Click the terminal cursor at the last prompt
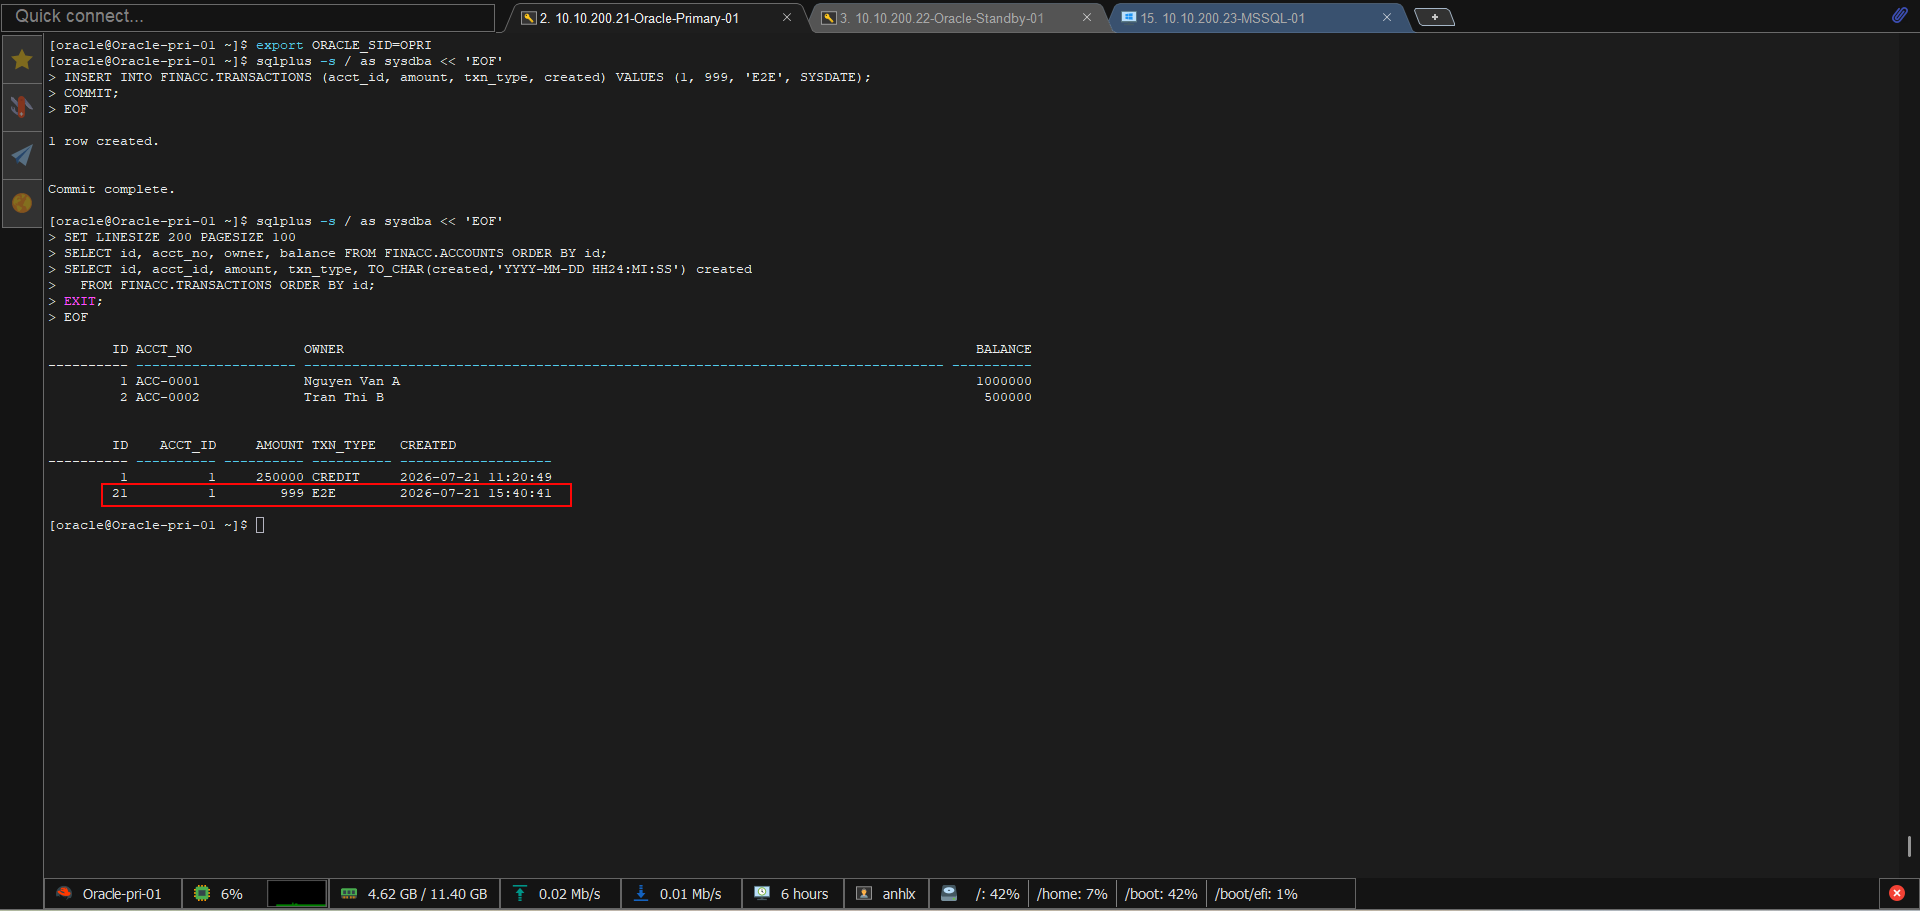Viewport: 1920px width, 911px height. coord(260,525)
